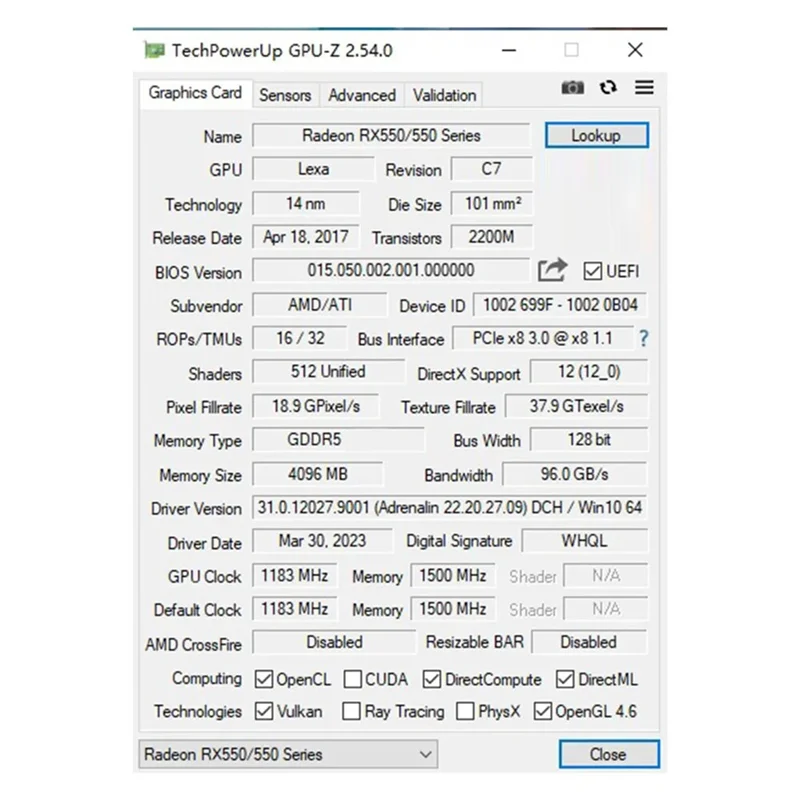The image size is (800, 800).
Task: Close the GPU-Z window with X
Action: tap(635, 50)
